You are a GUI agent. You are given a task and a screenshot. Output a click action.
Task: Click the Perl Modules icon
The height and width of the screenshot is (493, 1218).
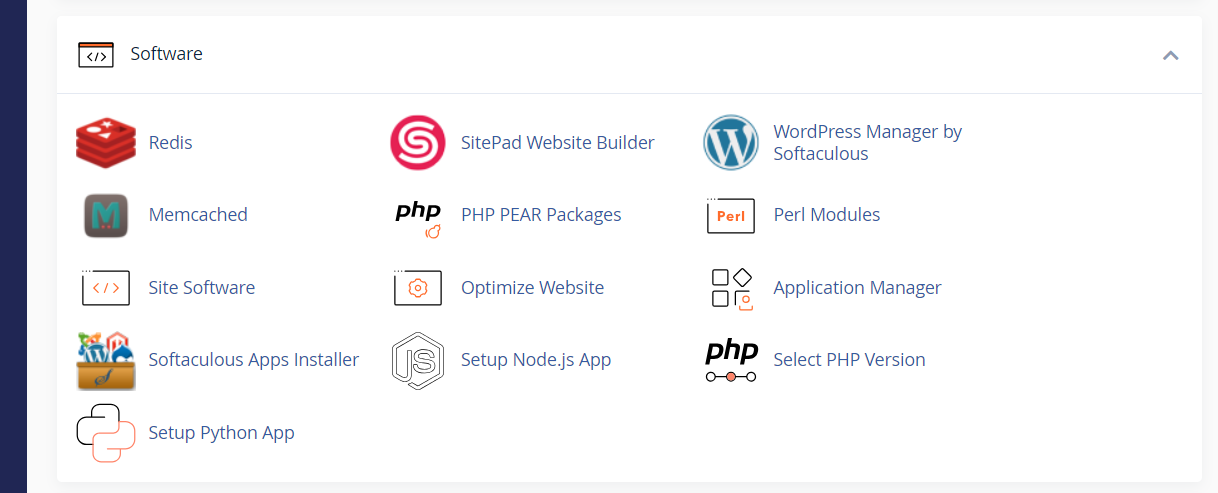tap(730, 216)
